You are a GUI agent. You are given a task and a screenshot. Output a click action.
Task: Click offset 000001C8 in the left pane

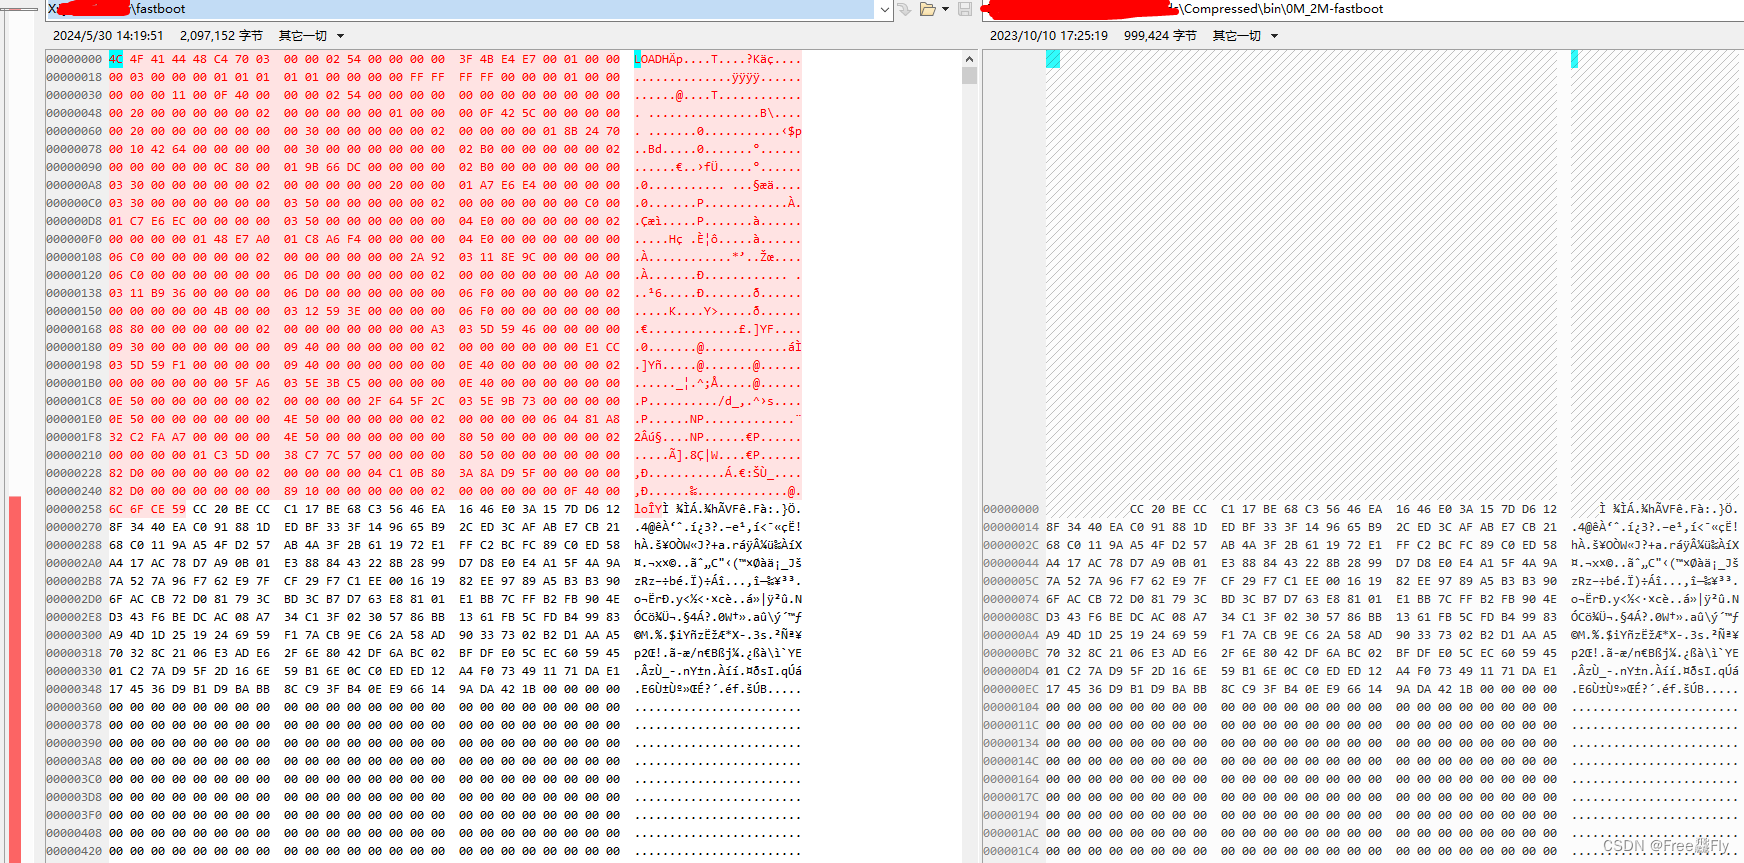click(x=74, y=402)
